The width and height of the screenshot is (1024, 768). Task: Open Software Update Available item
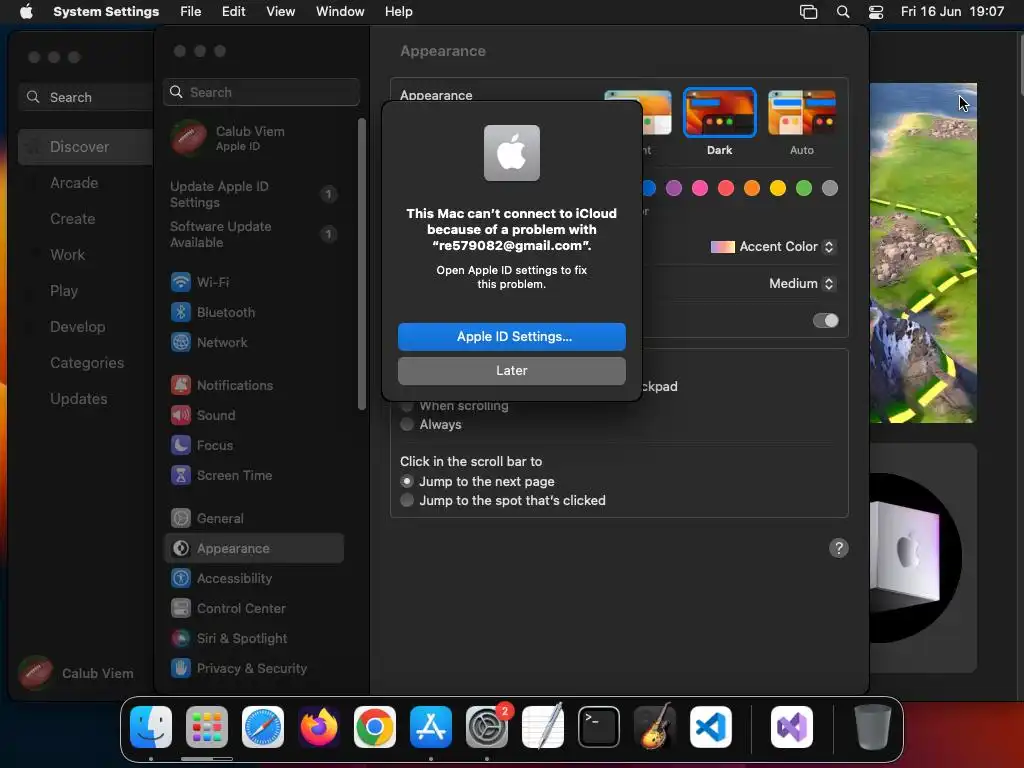(x=253, y=234)
